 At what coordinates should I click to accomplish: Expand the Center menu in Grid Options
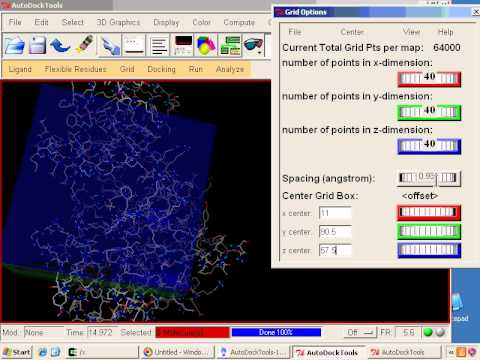point(352,32)
